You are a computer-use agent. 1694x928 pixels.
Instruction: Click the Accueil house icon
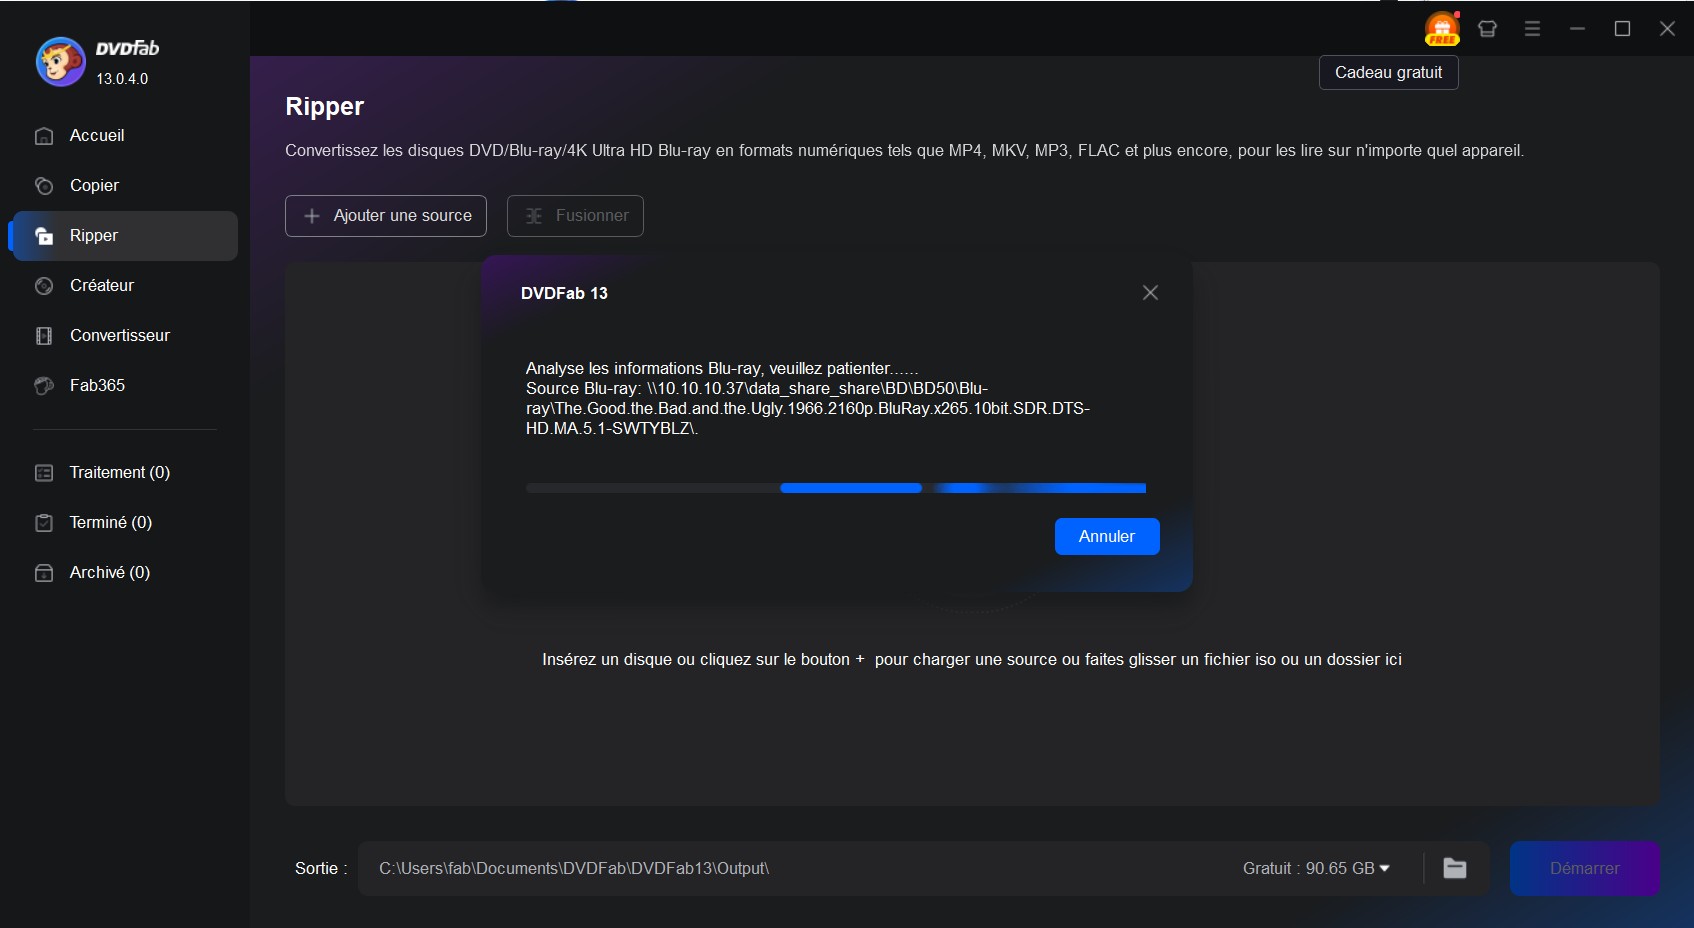coord(44,136)
